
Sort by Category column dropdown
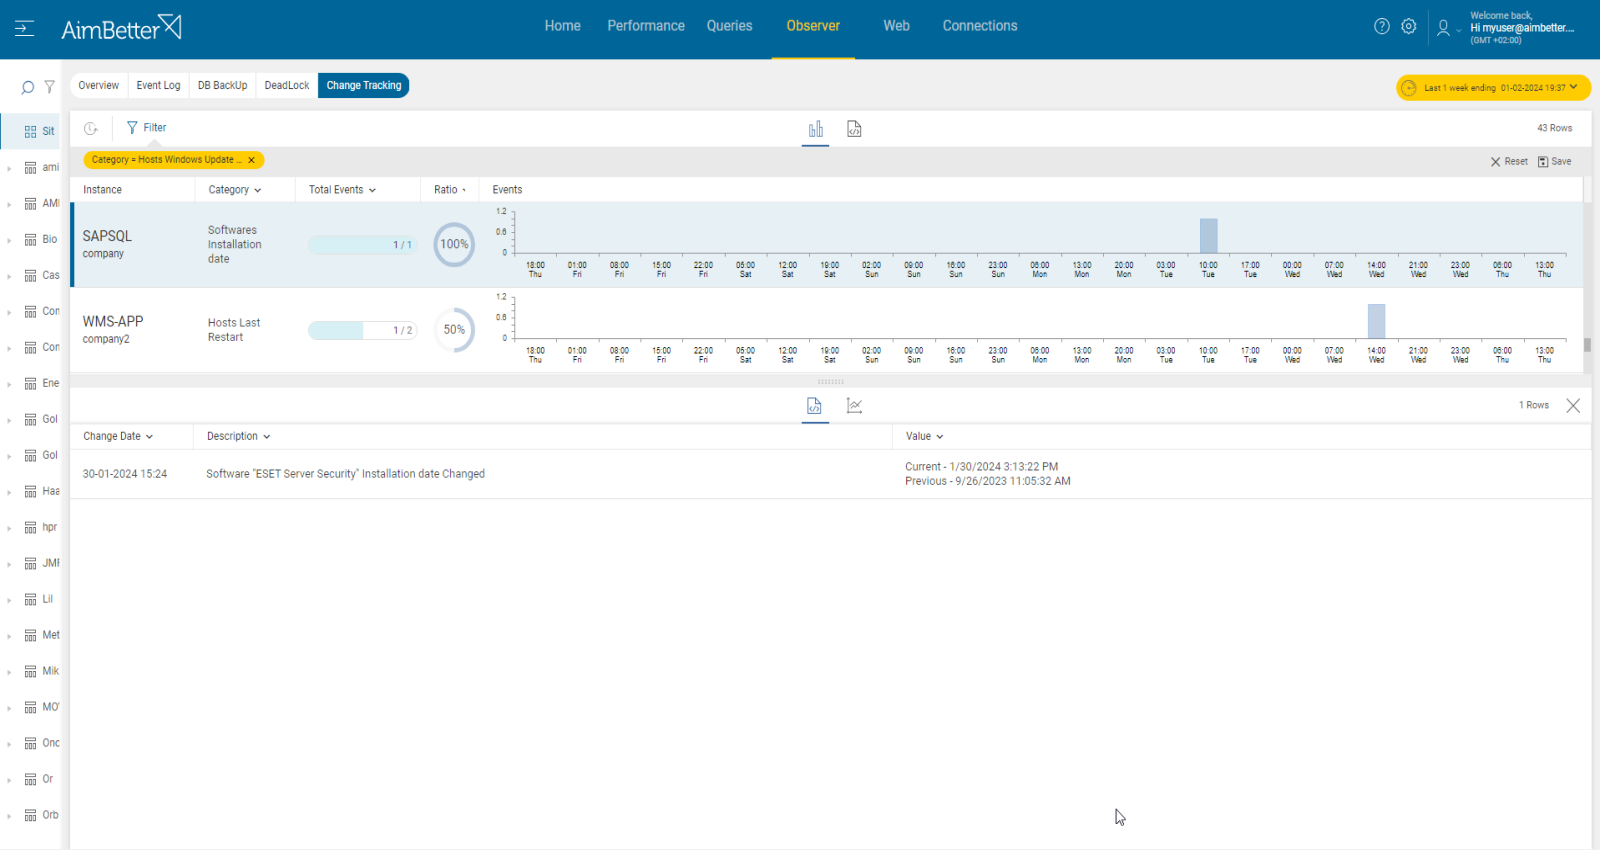(x=235, y=190)
